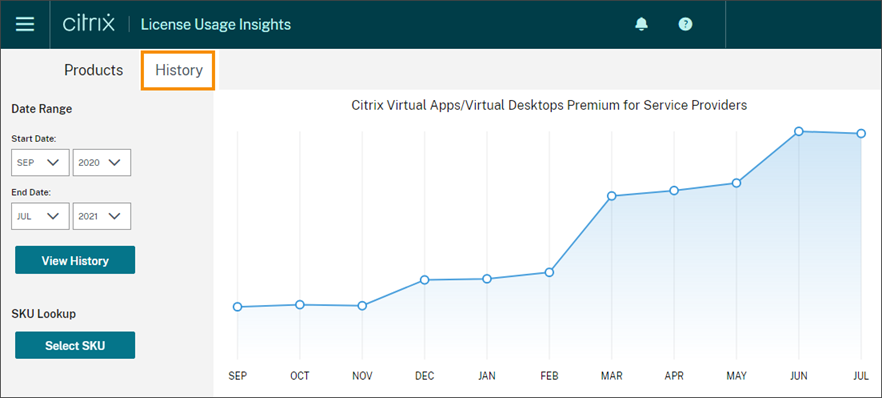Image resolution: width=882 pixels, height=398 pixels.
Task: Open the End Date month dropdown (JUL)
Action: [40, 216]
